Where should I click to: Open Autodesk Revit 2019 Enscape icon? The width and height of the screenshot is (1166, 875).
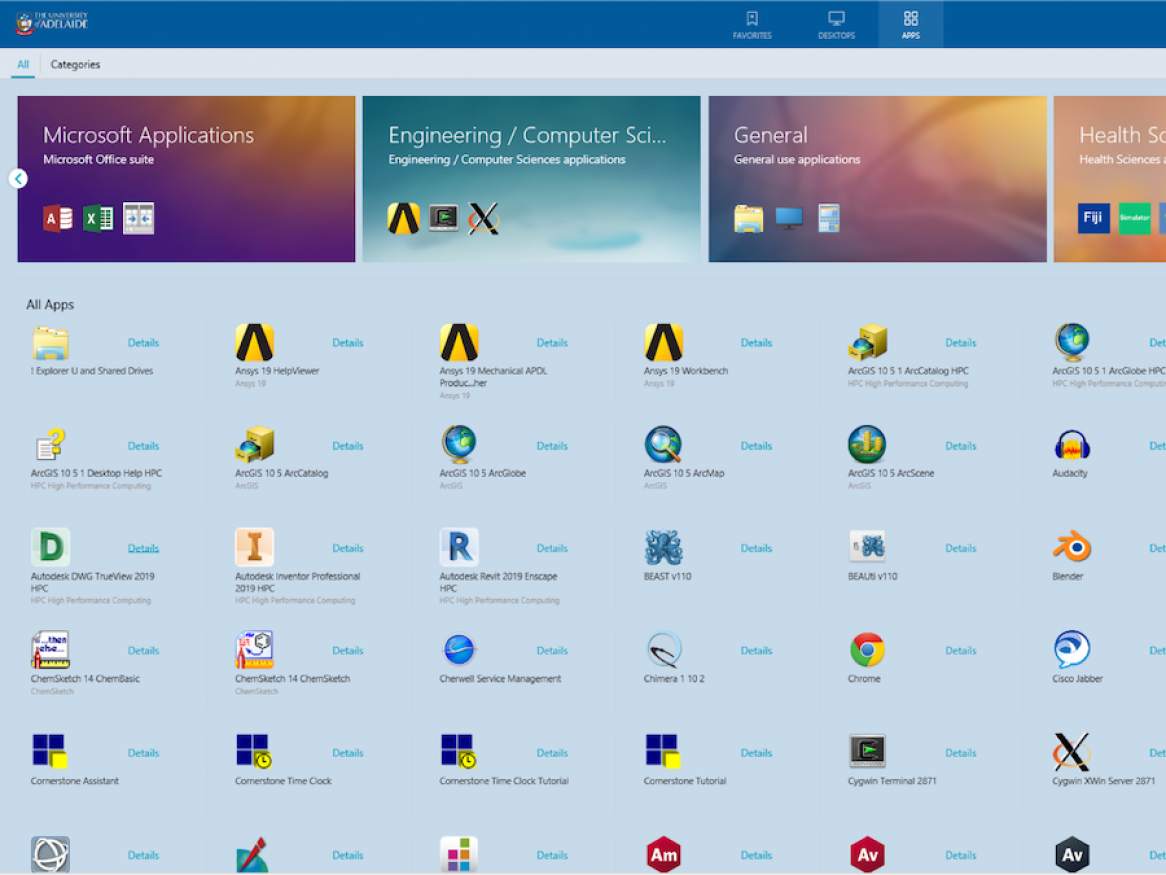pos(459,548)
